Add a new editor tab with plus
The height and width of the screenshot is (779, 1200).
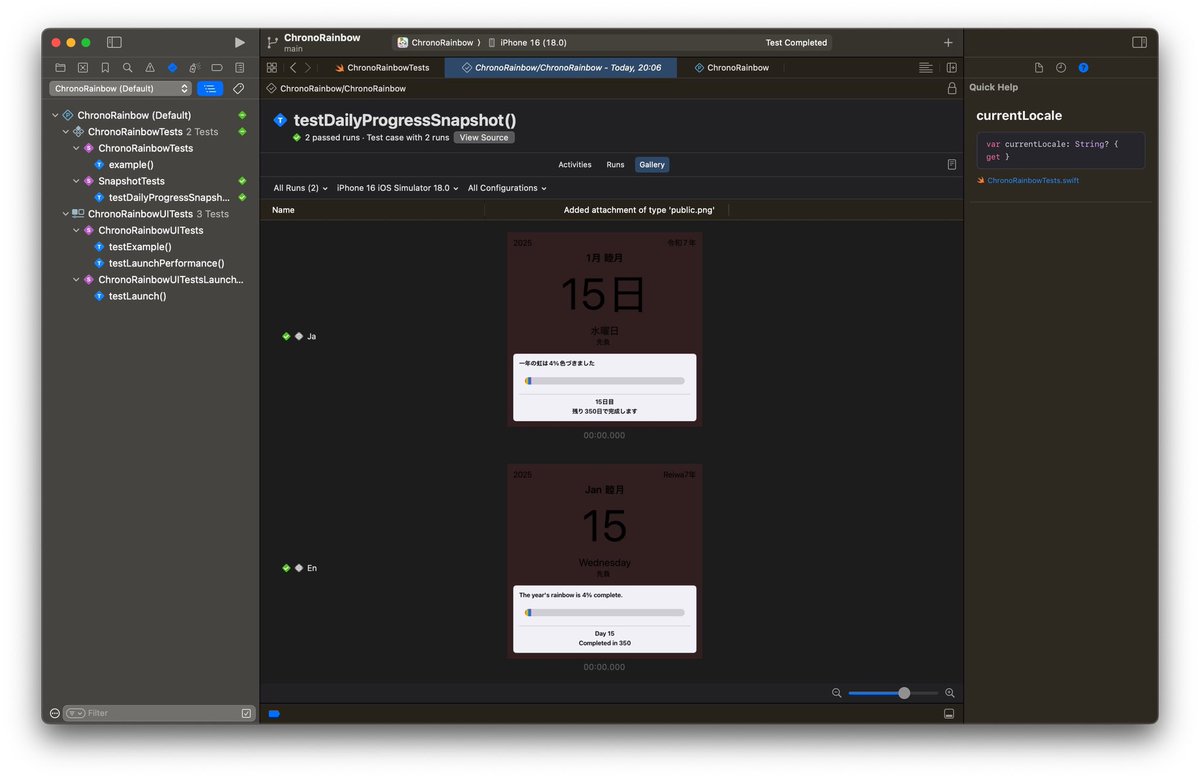point(948,42)
